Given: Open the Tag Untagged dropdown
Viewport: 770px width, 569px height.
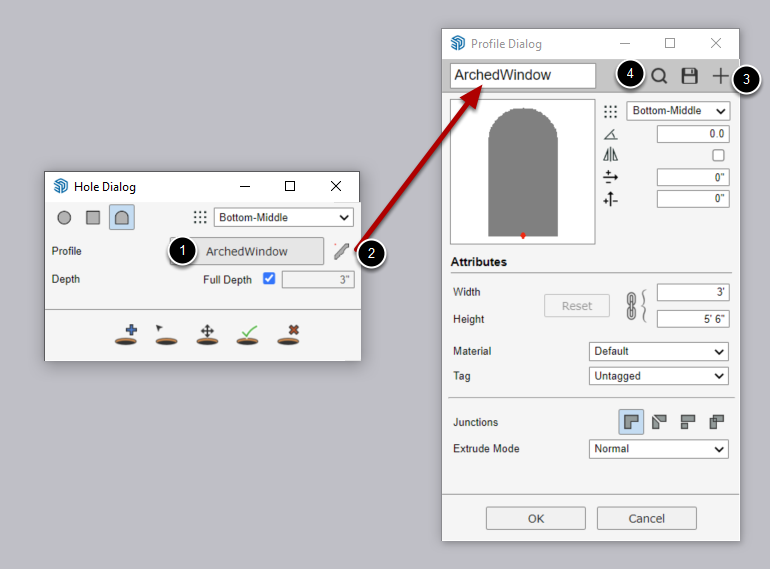Looking at the screenshot, I should click(x=659, y=376).
